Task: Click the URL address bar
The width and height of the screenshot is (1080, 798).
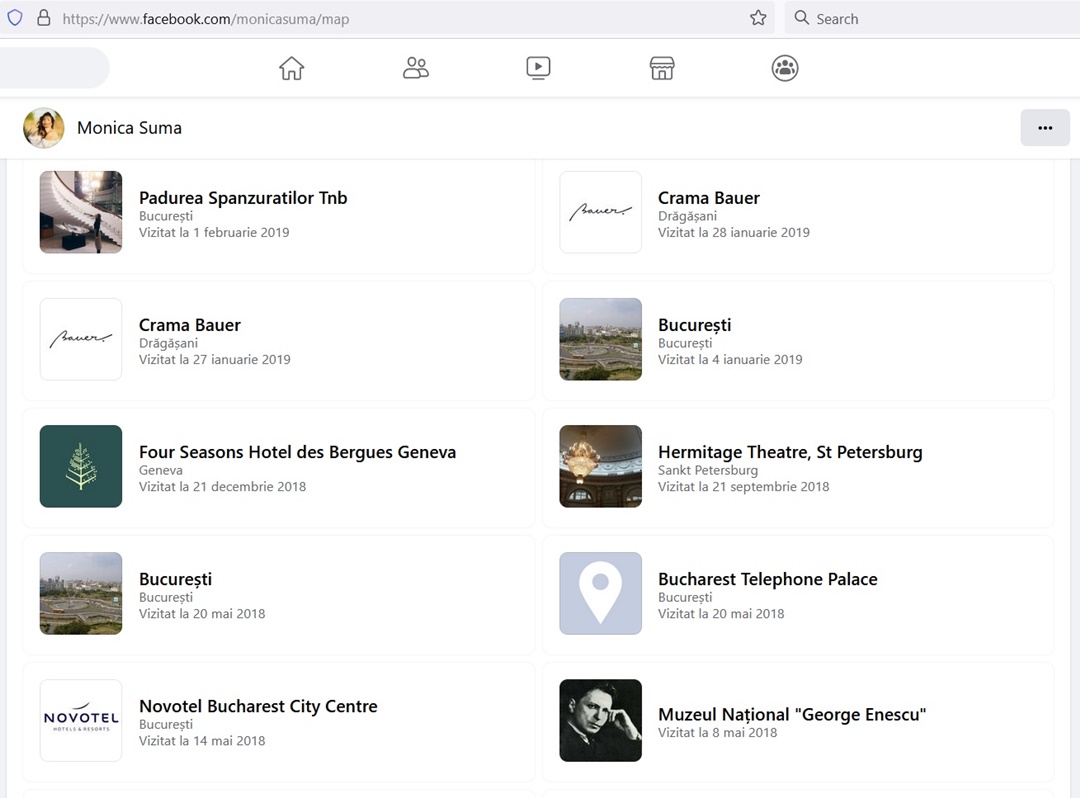Action: [x=400, y=18]
